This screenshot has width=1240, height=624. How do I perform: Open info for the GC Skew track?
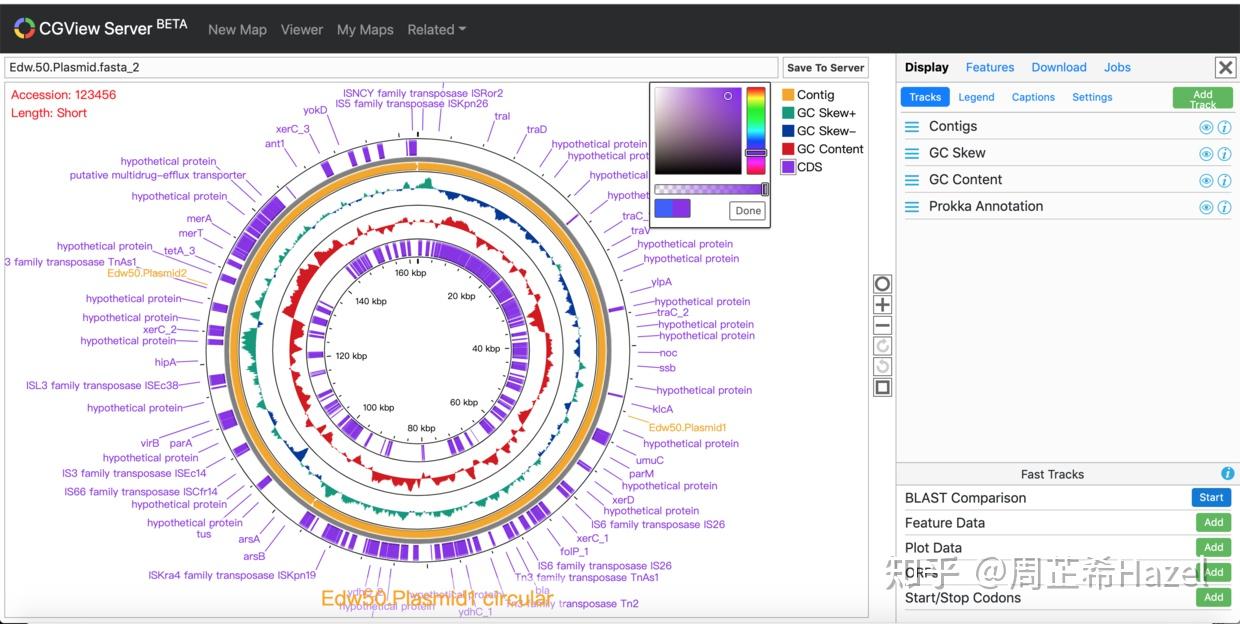pyautogui.click(x=1224, y=154)
